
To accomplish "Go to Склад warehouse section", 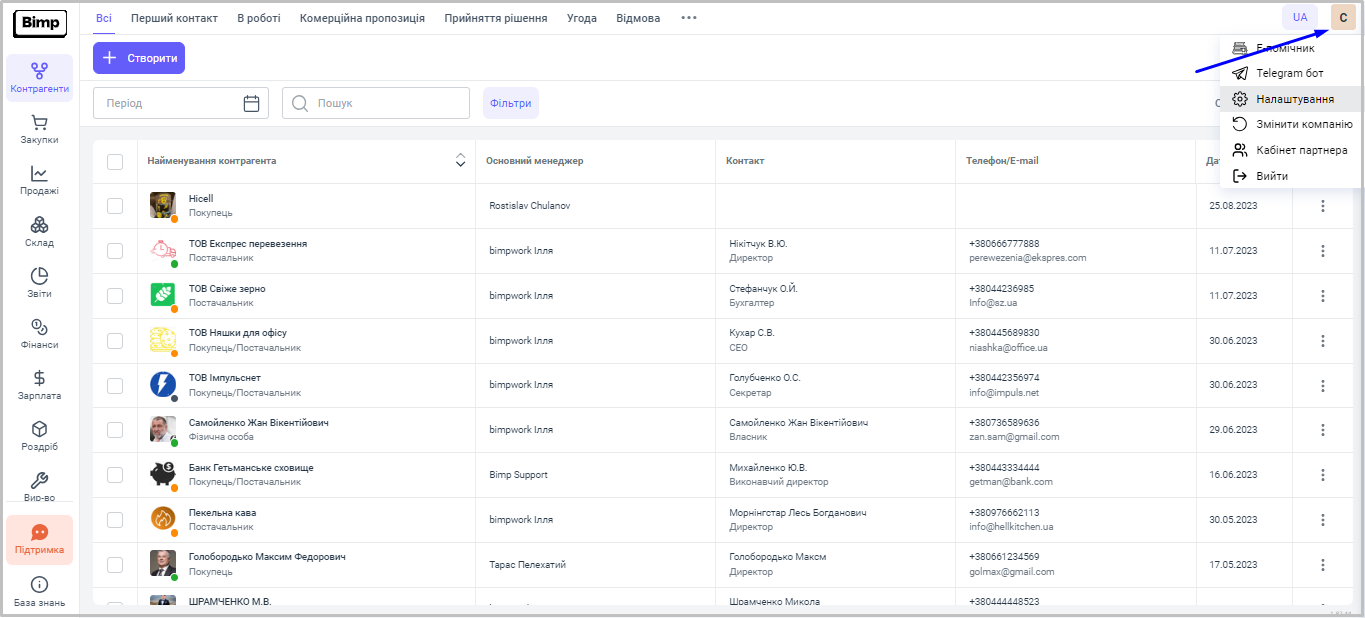I will pyautogui.click(x=40, y=232).
